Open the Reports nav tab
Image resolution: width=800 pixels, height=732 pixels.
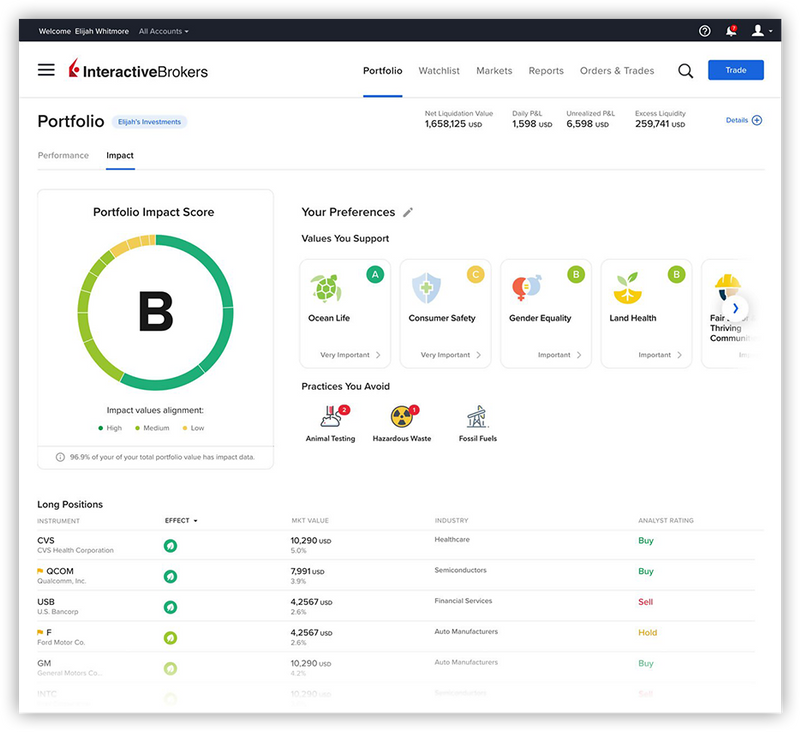point(546,71)
